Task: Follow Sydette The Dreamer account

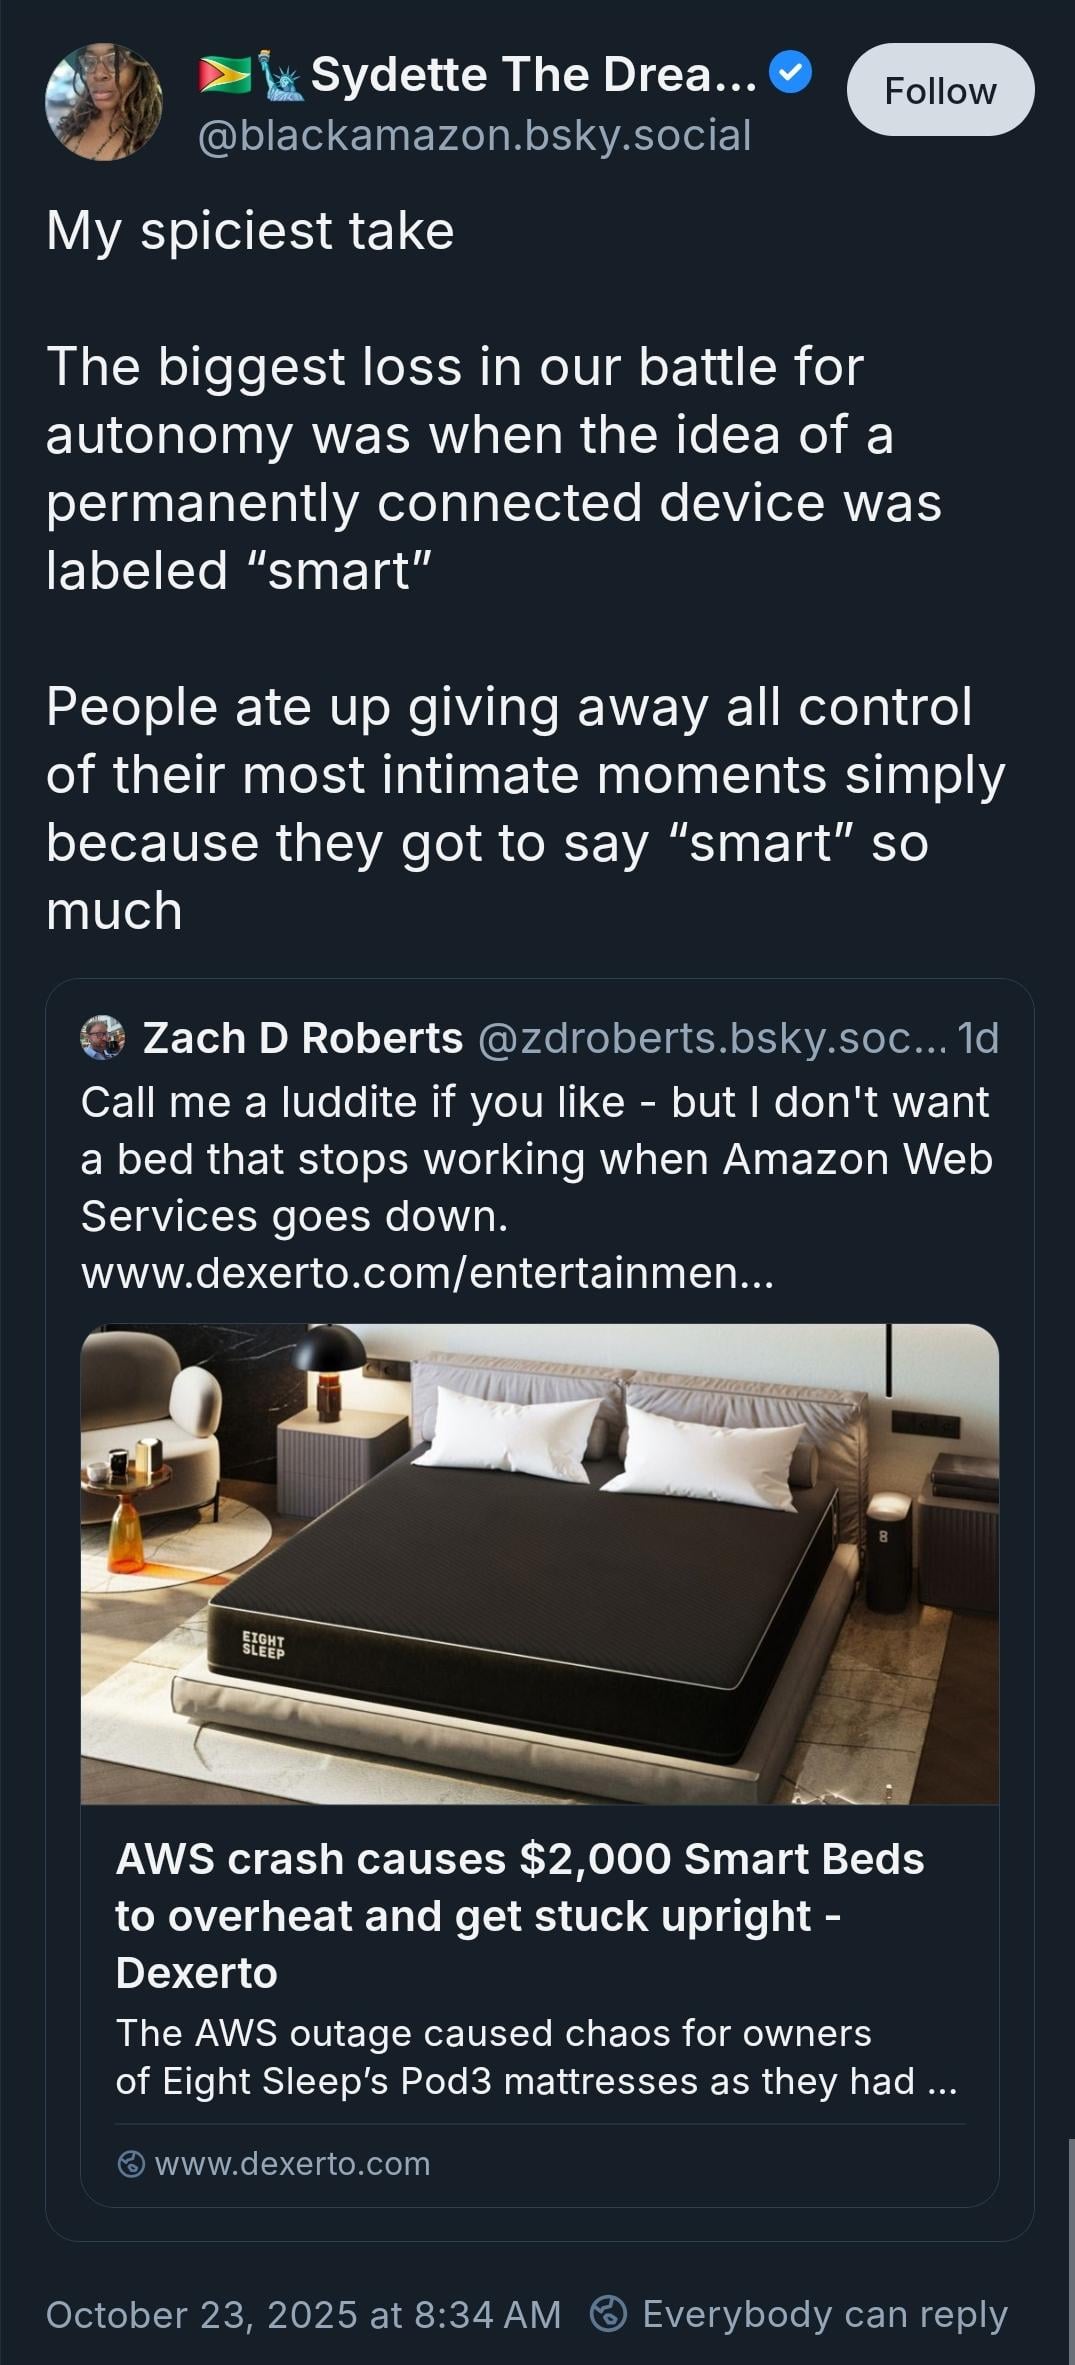Action: (x=940, y=90)
